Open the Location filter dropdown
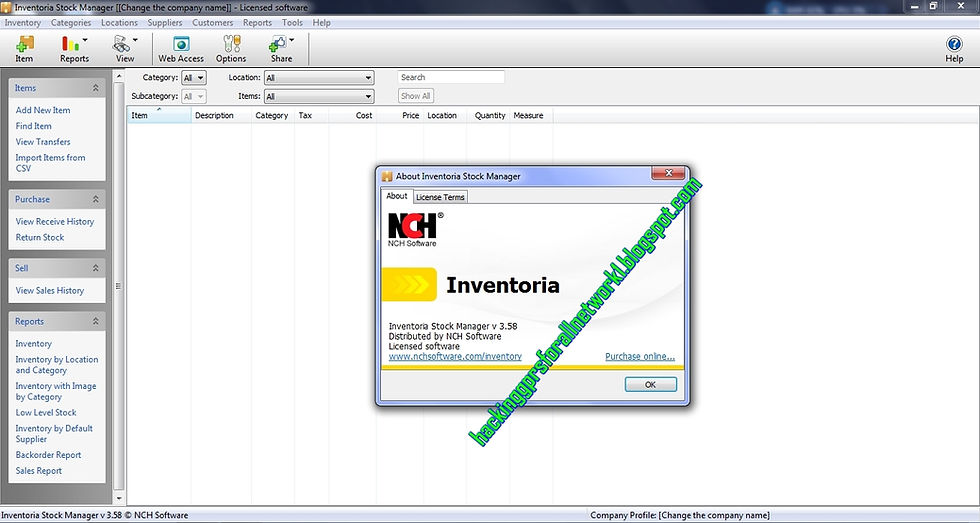 (319, 78)
